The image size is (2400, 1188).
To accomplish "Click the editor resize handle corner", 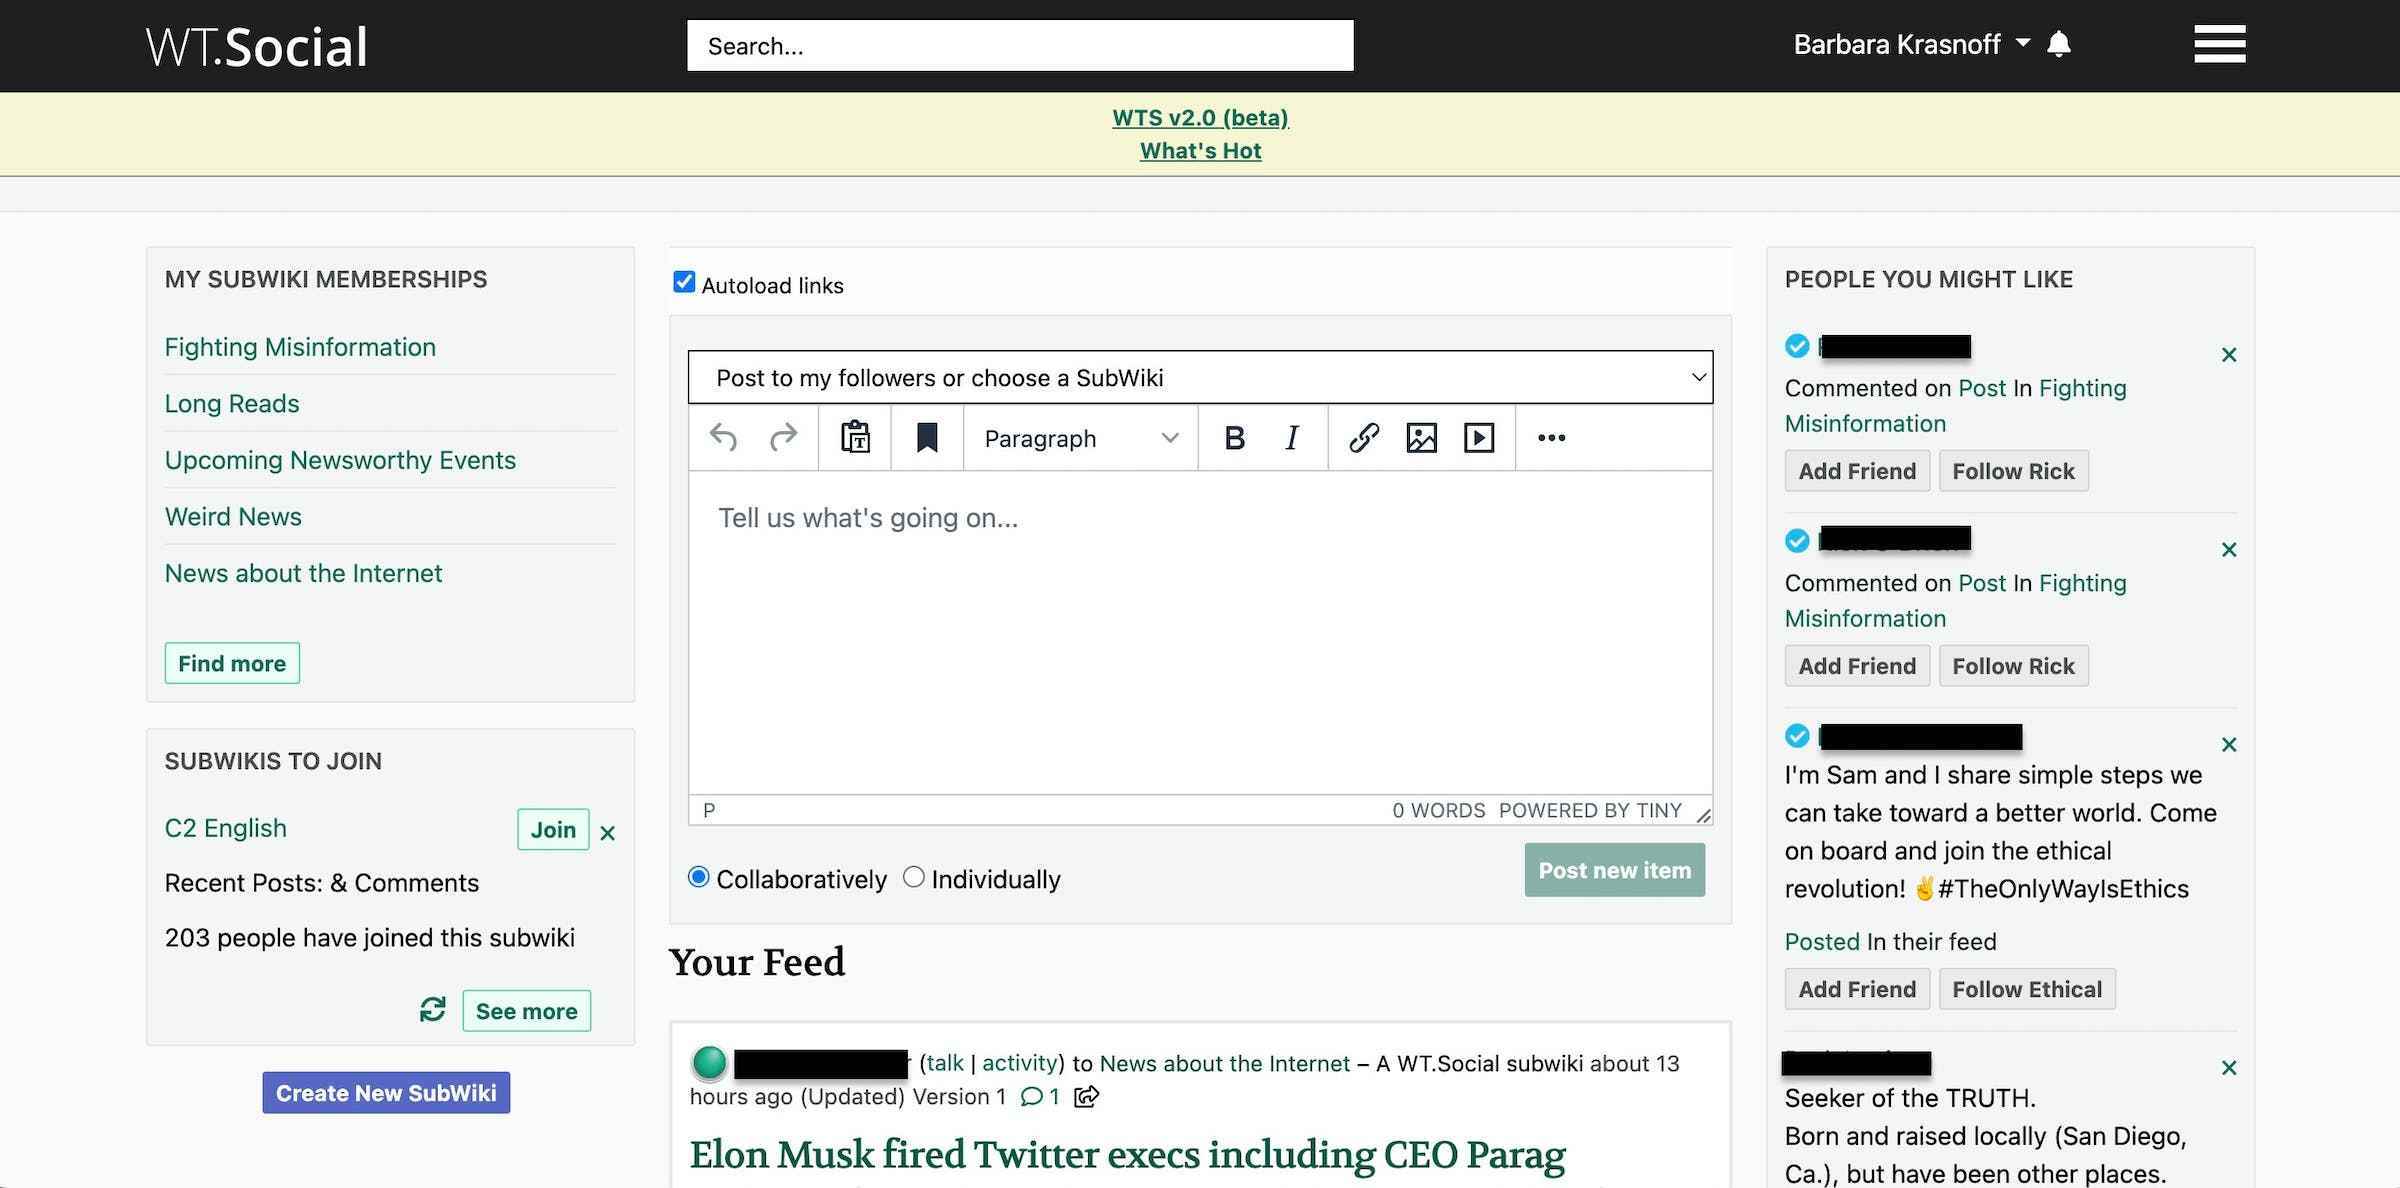I will (1703, 815).
